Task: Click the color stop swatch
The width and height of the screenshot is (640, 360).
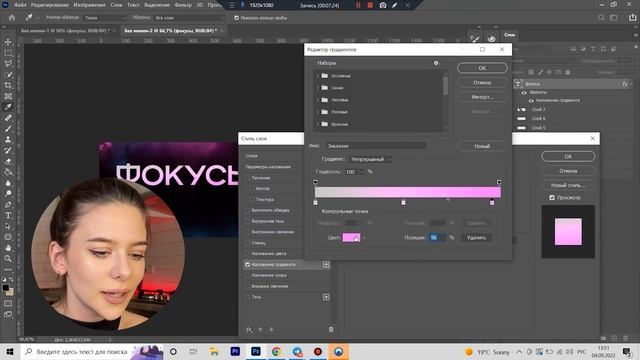Action: point(351,238)
